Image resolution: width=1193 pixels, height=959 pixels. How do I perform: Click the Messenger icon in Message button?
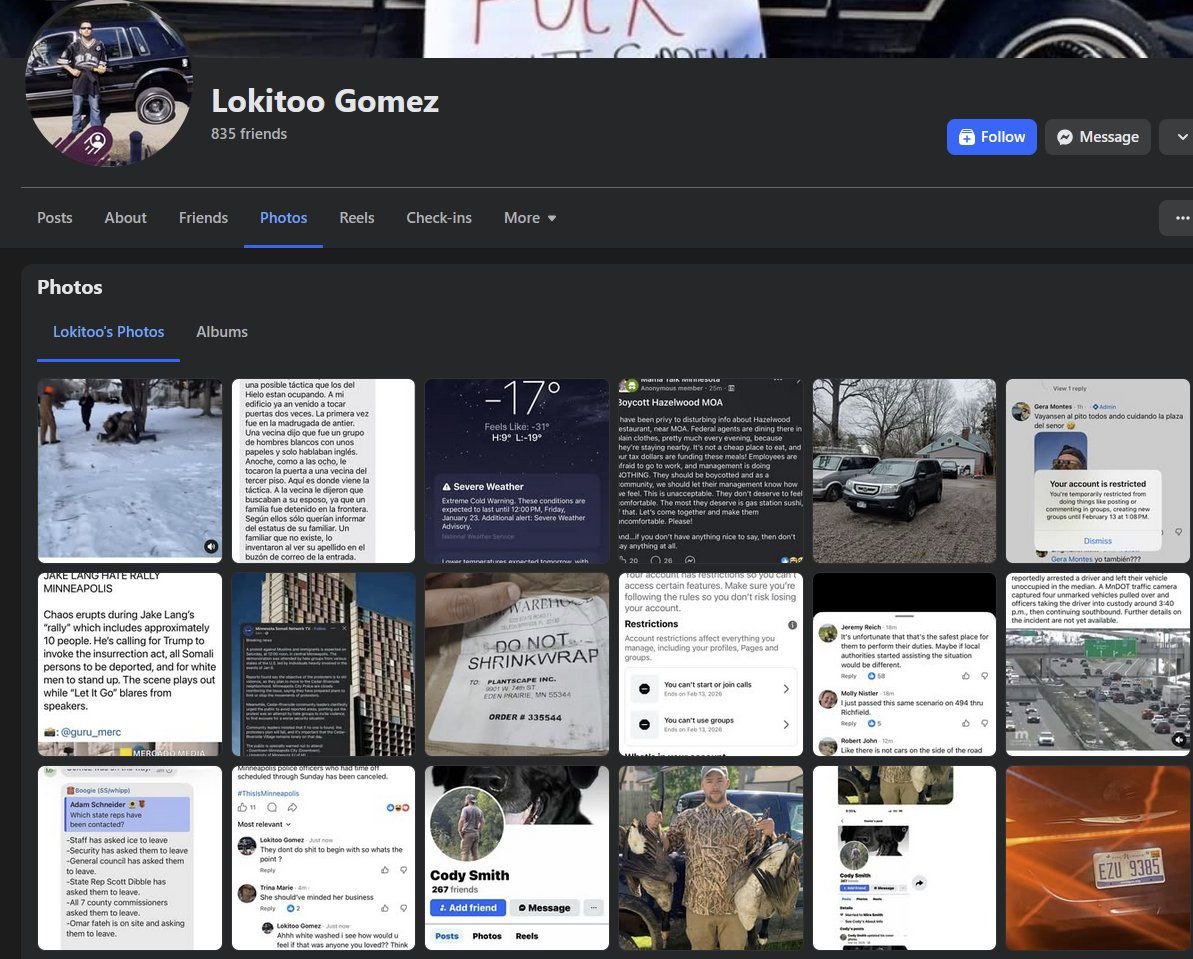click(x=1065, y=137)
